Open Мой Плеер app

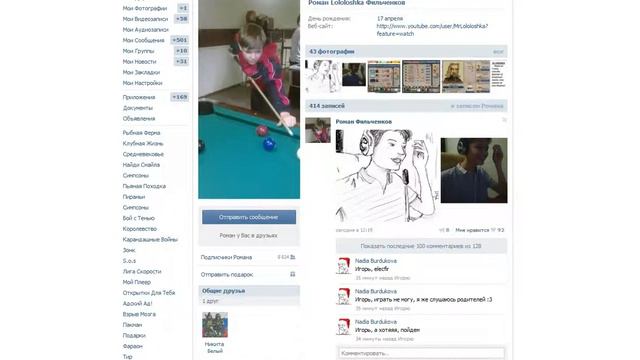137,282
